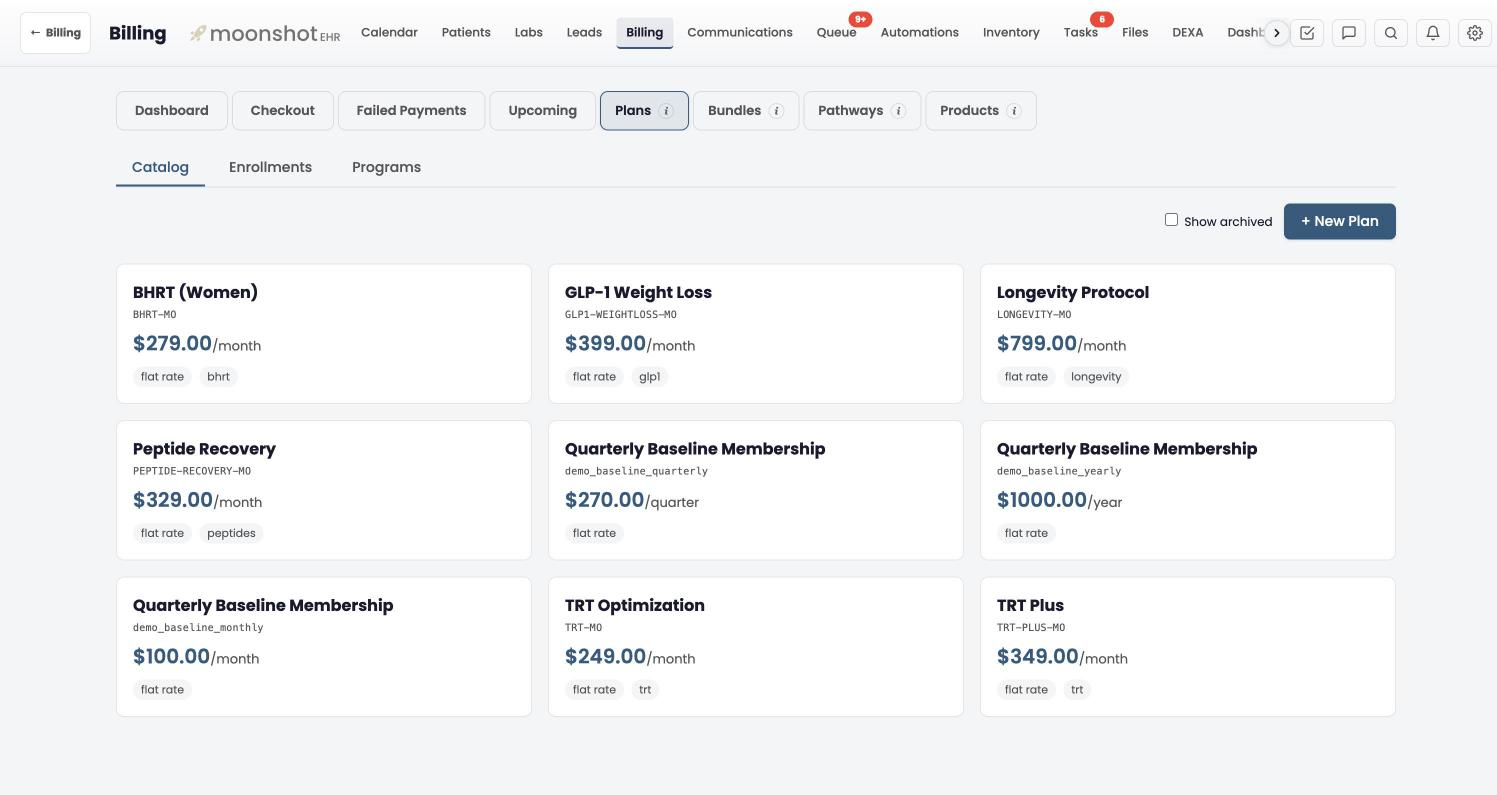Enable the Show archived checkbox

coord(1171,220)
